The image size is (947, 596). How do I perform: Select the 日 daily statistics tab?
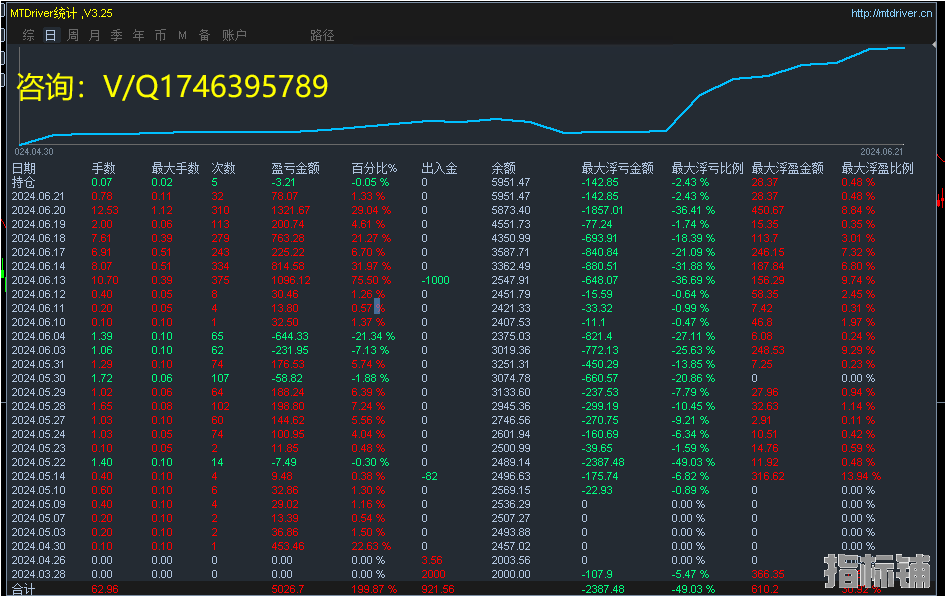click(50, 35)
